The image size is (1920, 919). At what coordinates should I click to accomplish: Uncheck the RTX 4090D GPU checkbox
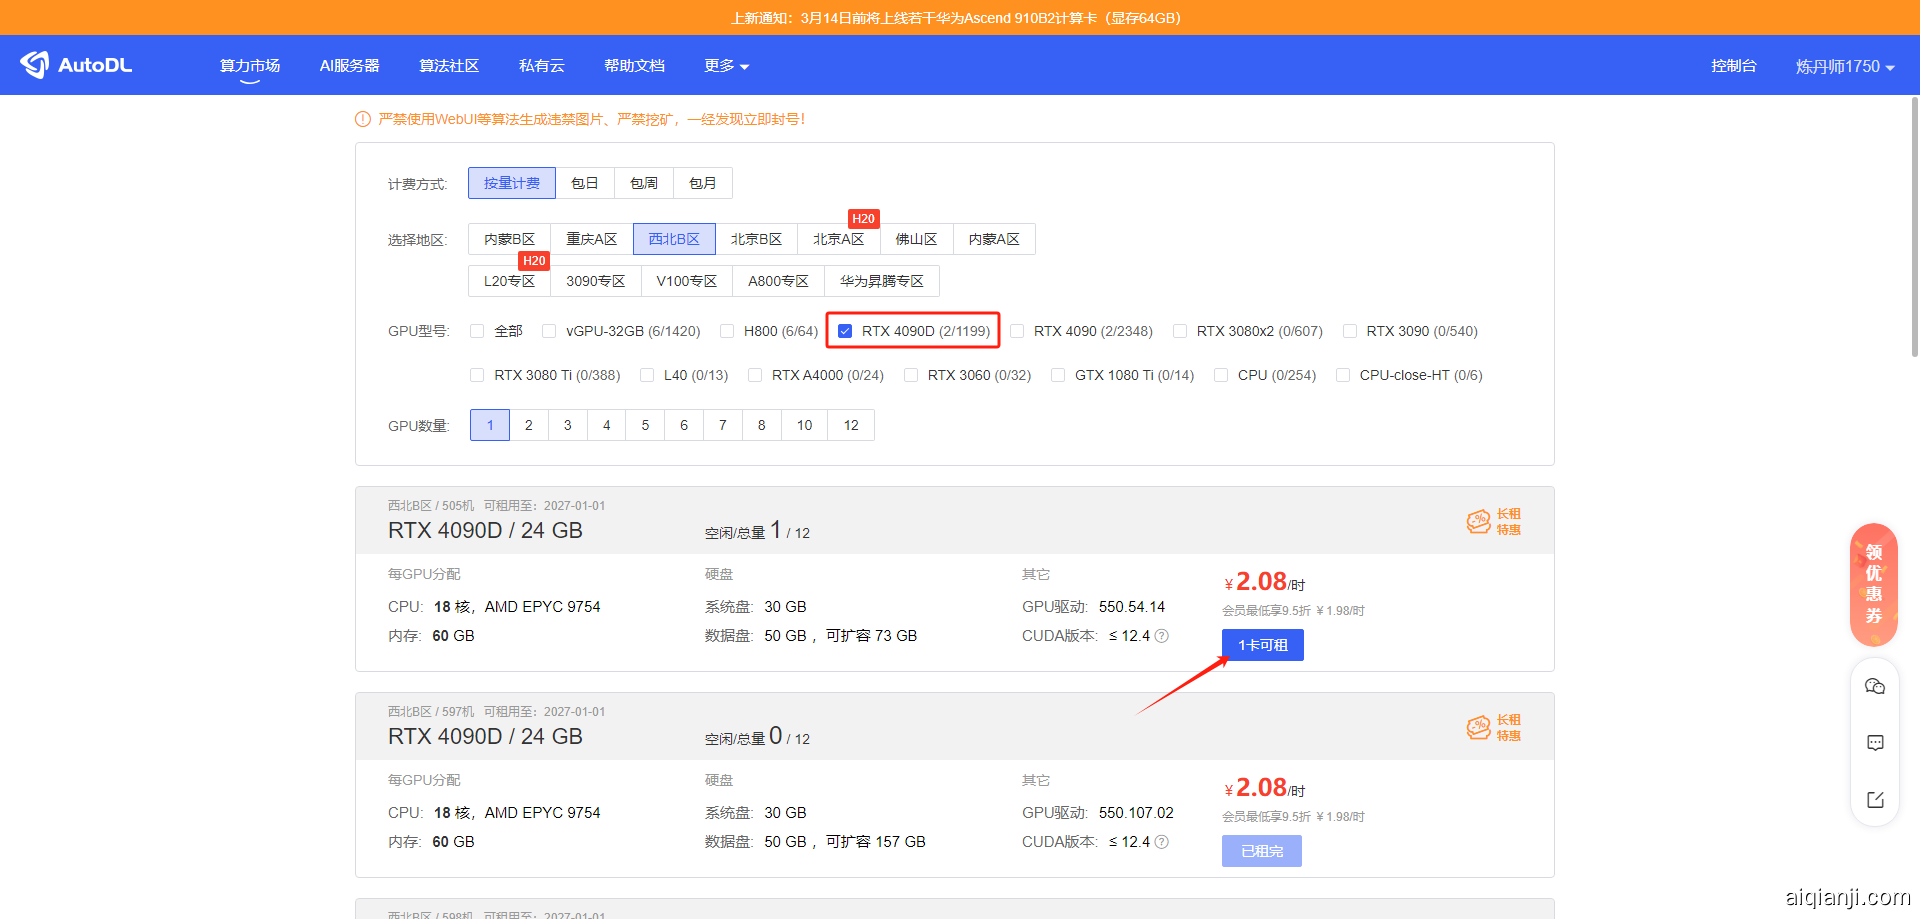845,331
